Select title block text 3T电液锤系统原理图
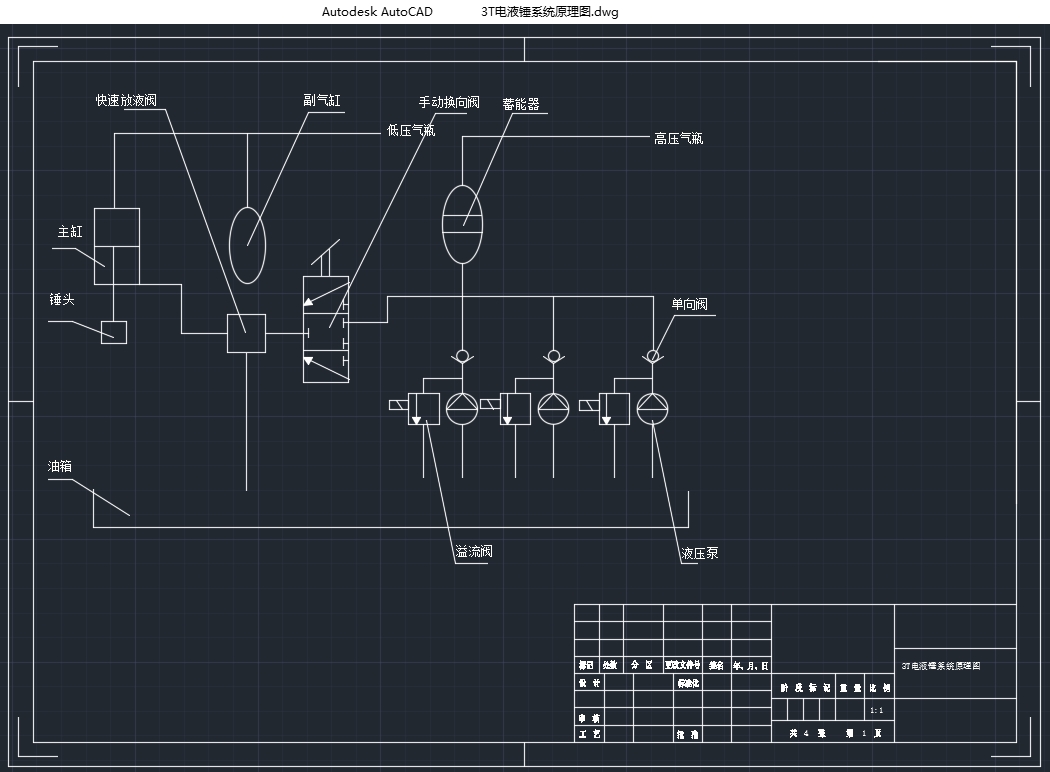Image resolution: width=1050 pixels, height=772 pixels. [x=941, y=666]
